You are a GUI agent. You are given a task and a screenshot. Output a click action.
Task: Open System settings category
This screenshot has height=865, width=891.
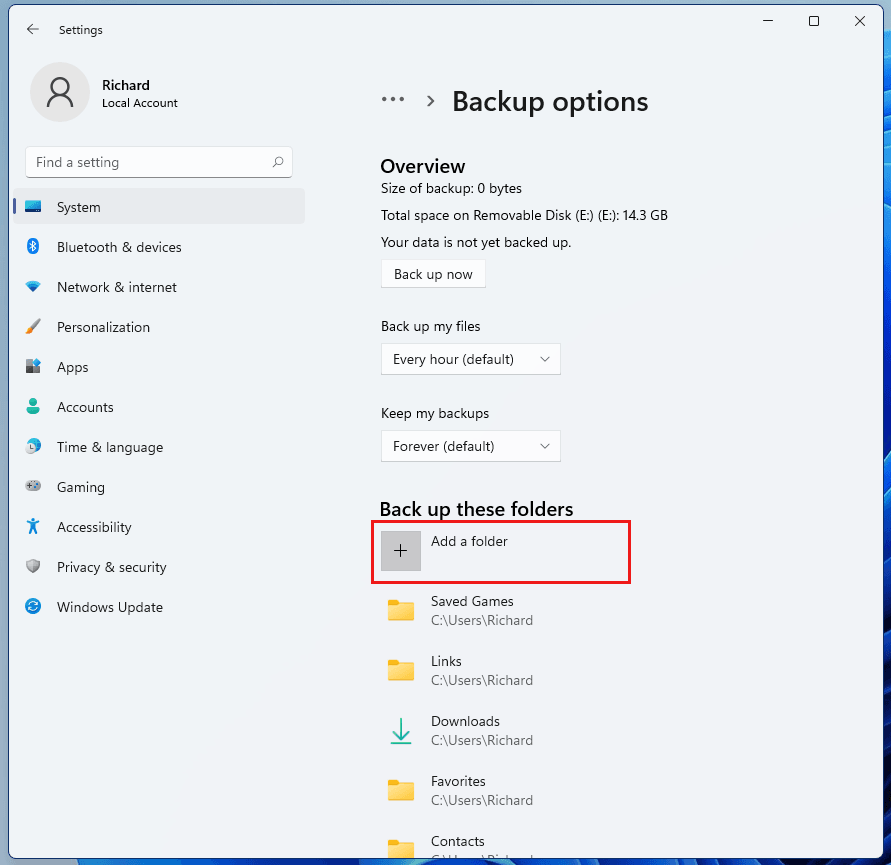[x=159, y=207]
